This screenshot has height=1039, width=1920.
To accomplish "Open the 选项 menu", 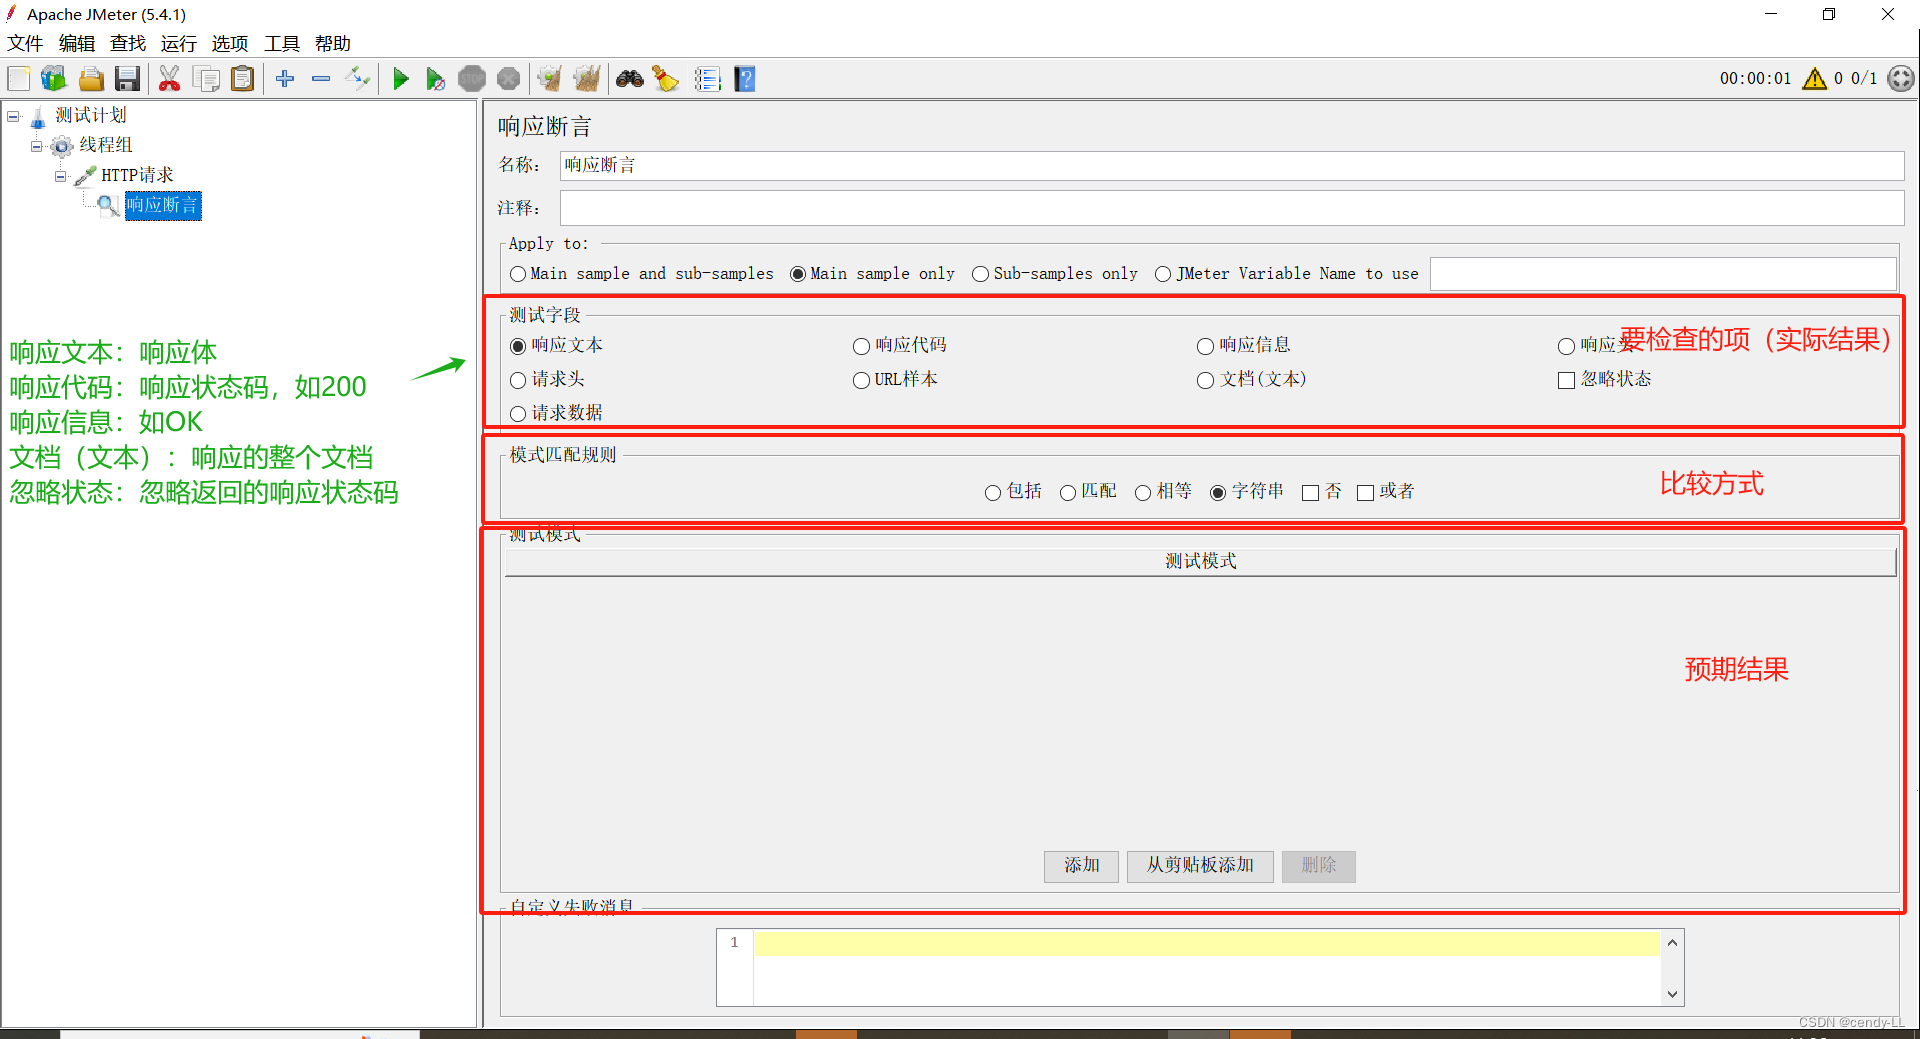I will [x=229, y=43].
